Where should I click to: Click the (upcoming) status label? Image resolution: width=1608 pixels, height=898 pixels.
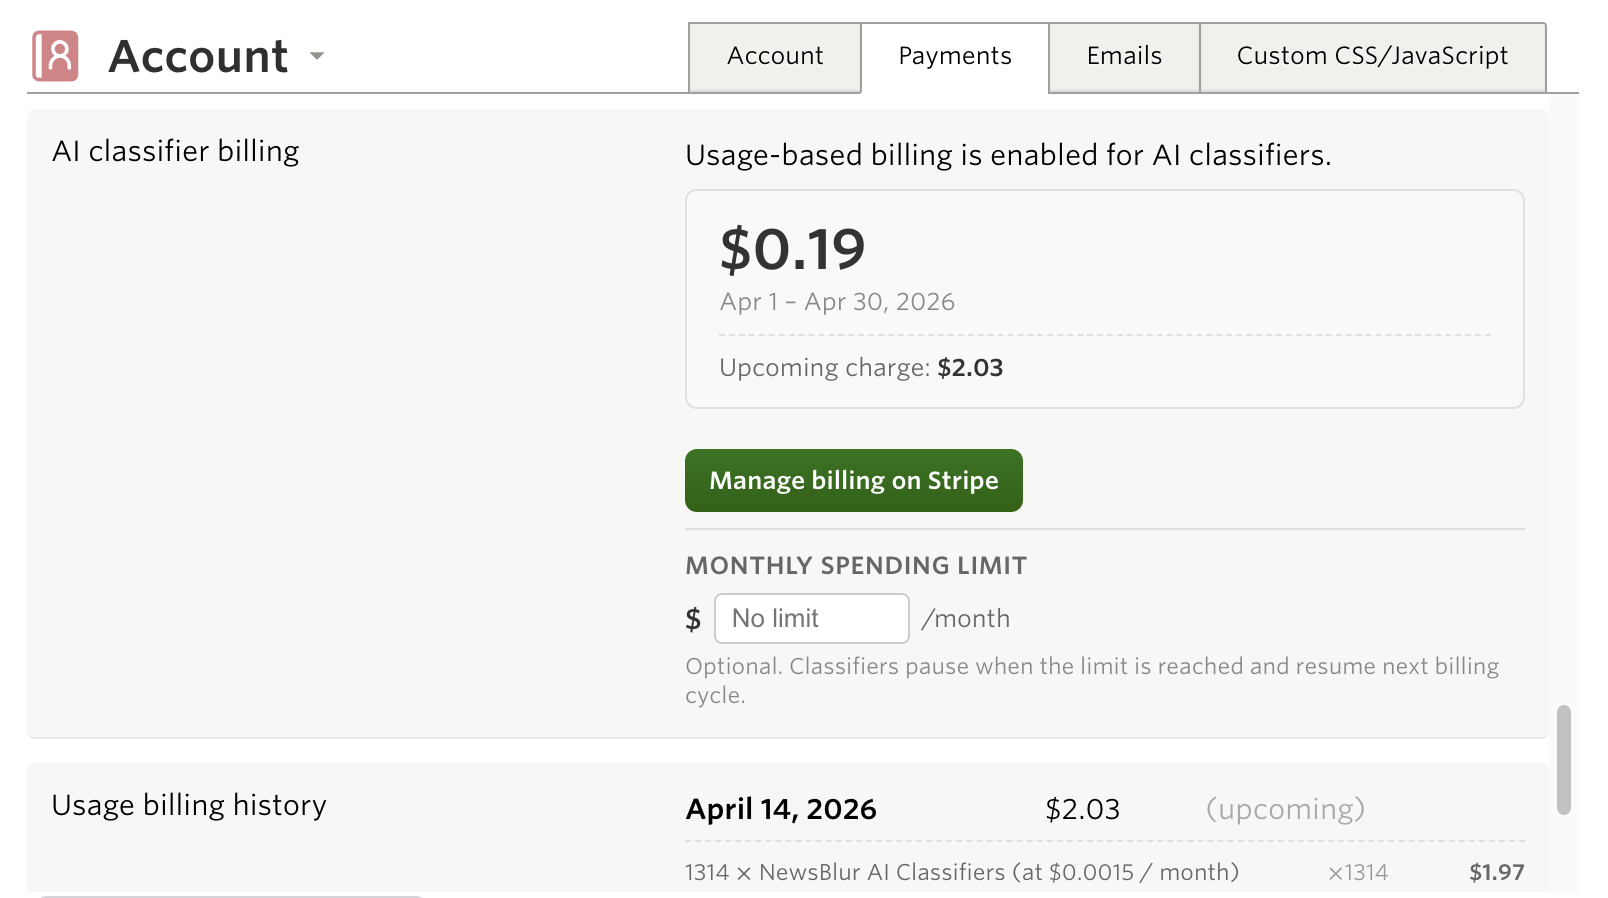click(x=1285, y=809)
